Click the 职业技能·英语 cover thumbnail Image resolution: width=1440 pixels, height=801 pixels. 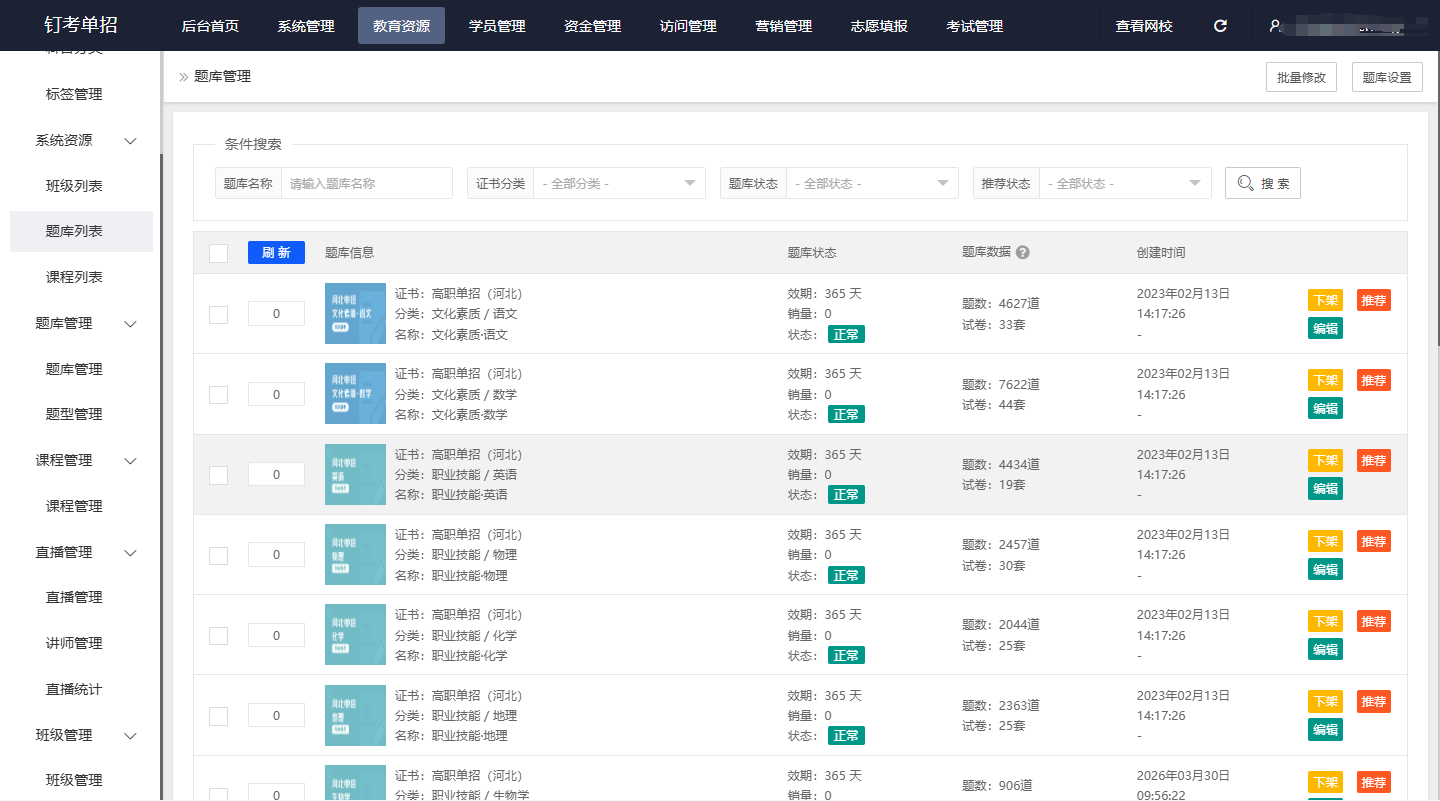[355, 474]
